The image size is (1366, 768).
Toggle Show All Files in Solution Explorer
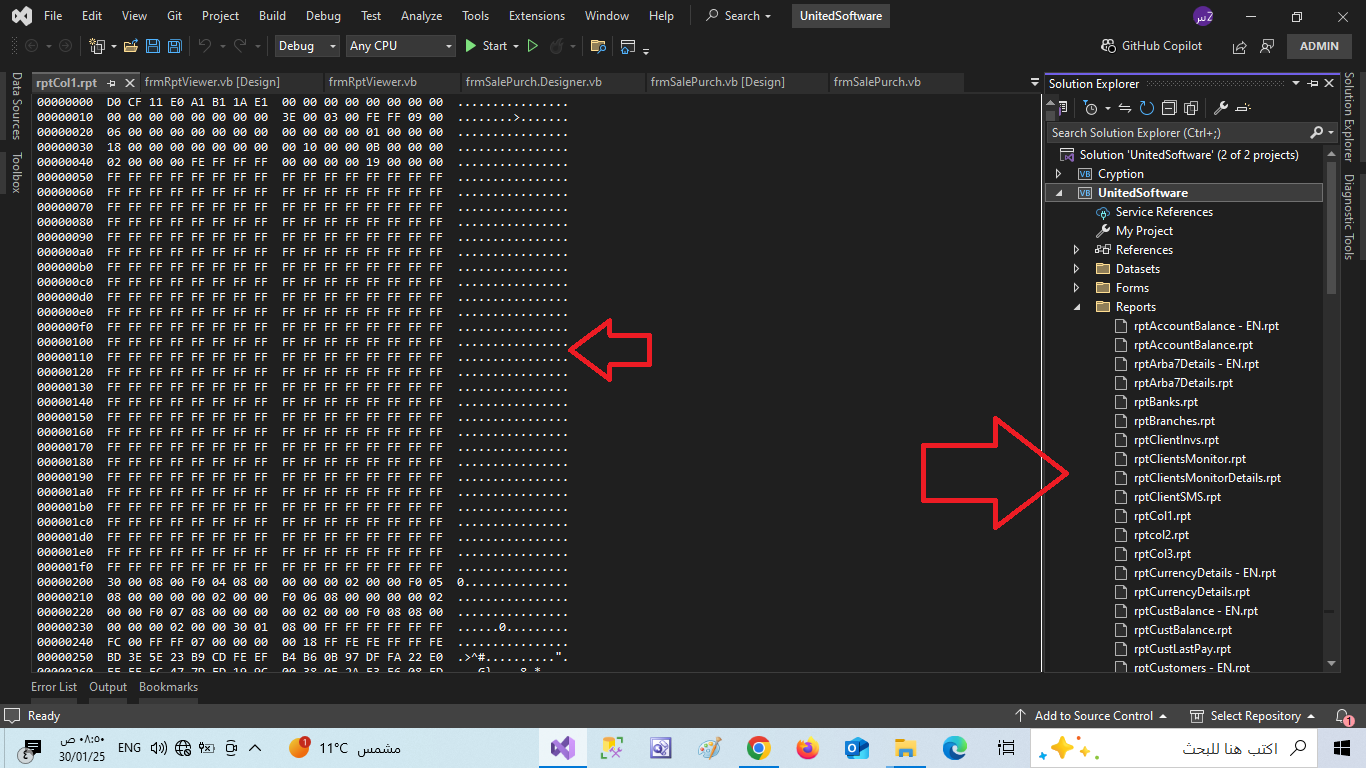(x=1191, y=108)
